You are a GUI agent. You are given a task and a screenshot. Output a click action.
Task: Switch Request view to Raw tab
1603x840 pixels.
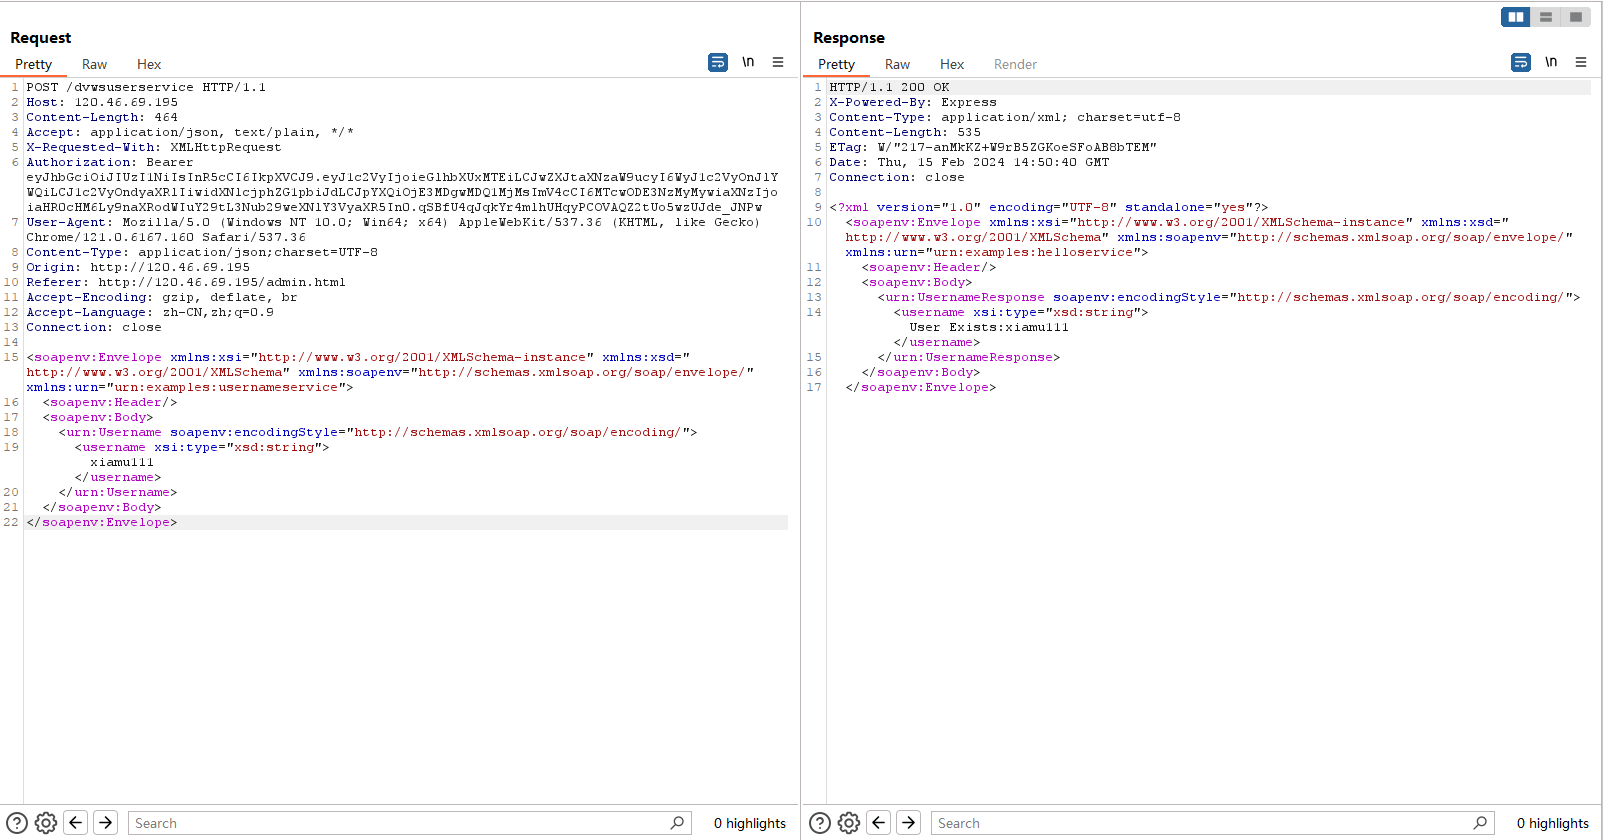[94, 64]
